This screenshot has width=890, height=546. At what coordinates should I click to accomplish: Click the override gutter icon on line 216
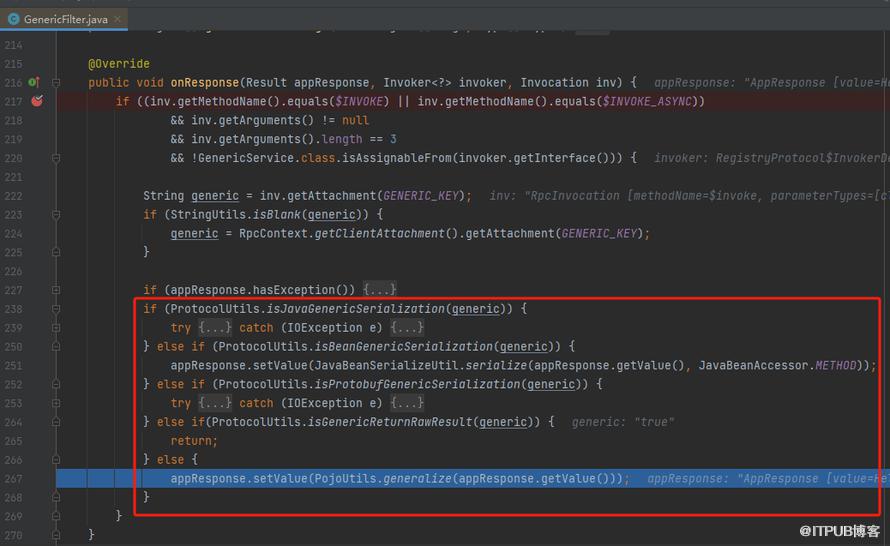pyautogui.click(x=34, y=82)
